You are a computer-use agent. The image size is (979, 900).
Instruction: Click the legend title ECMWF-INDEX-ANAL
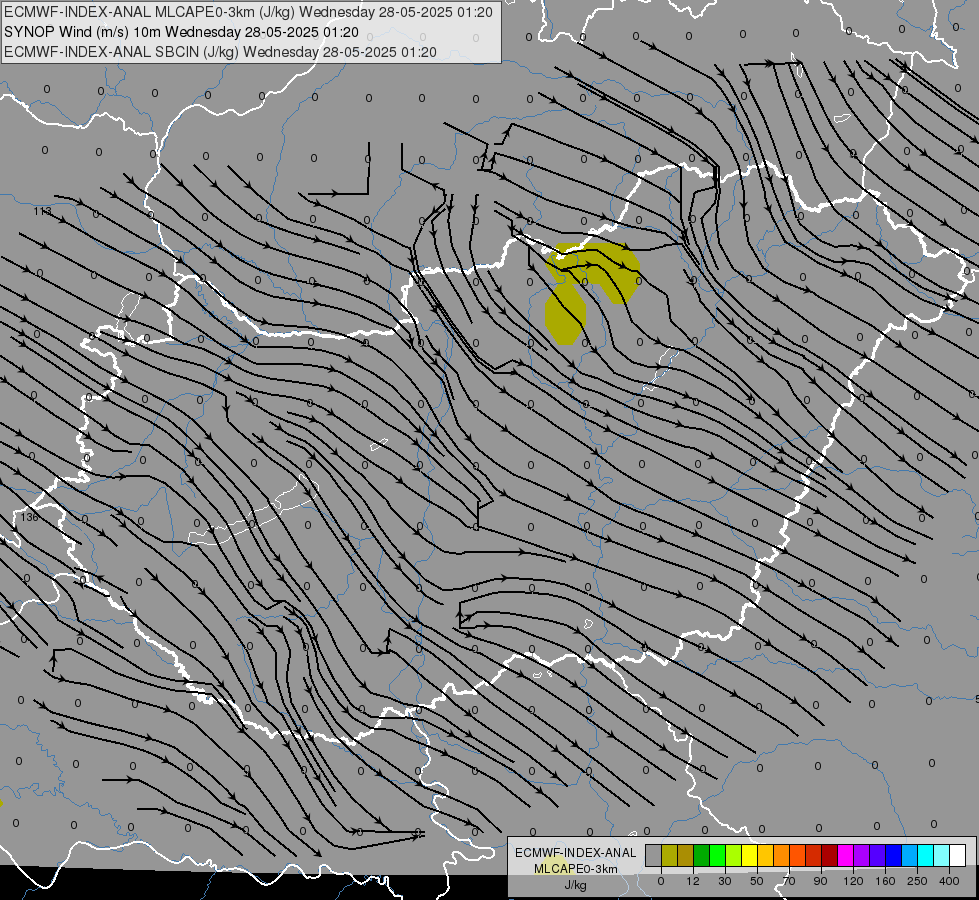click(576, 853)
